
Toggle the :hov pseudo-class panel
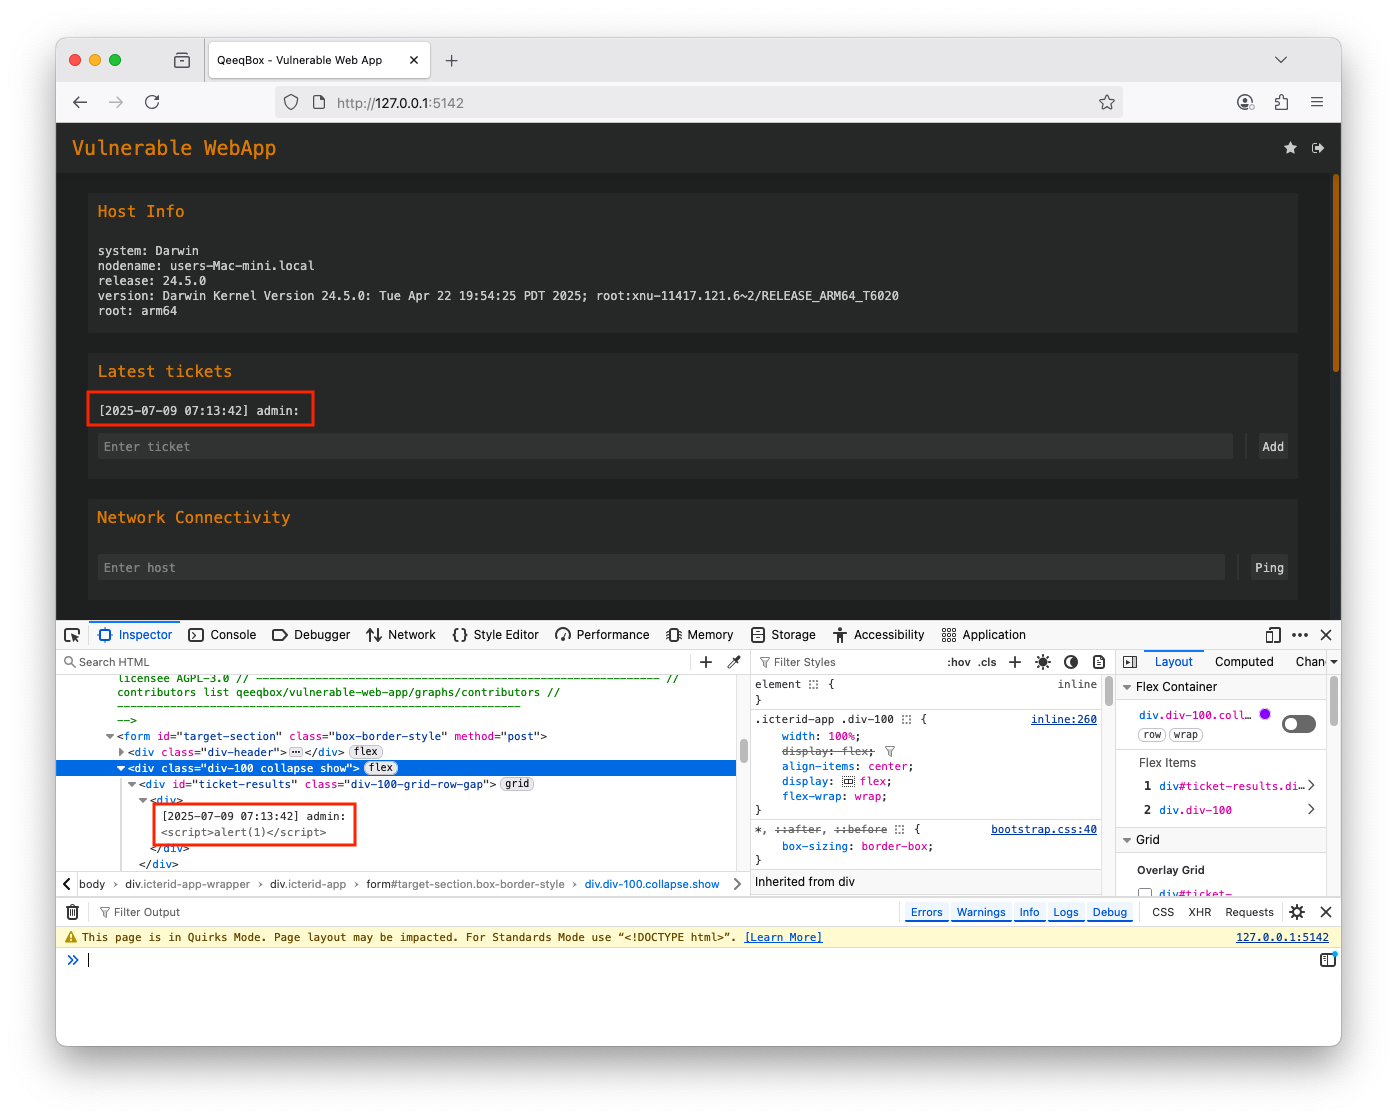coord(959,662)
